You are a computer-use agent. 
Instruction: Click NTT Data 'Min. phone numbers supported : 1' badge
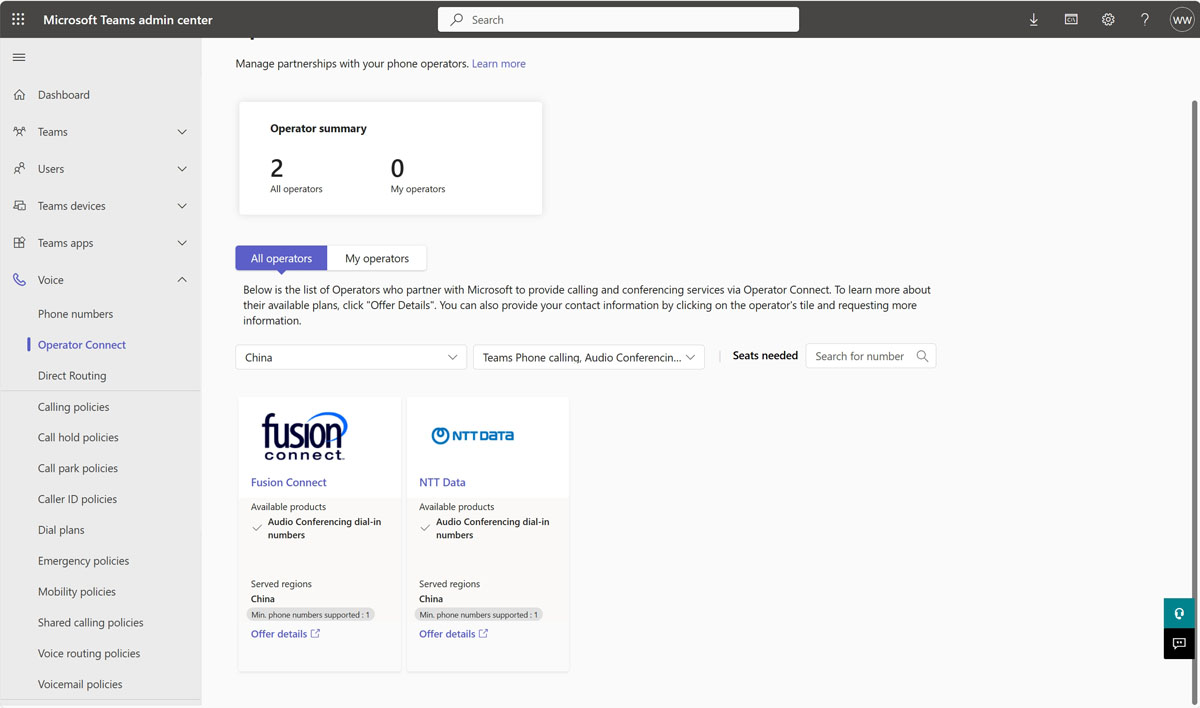click(479, 615)
